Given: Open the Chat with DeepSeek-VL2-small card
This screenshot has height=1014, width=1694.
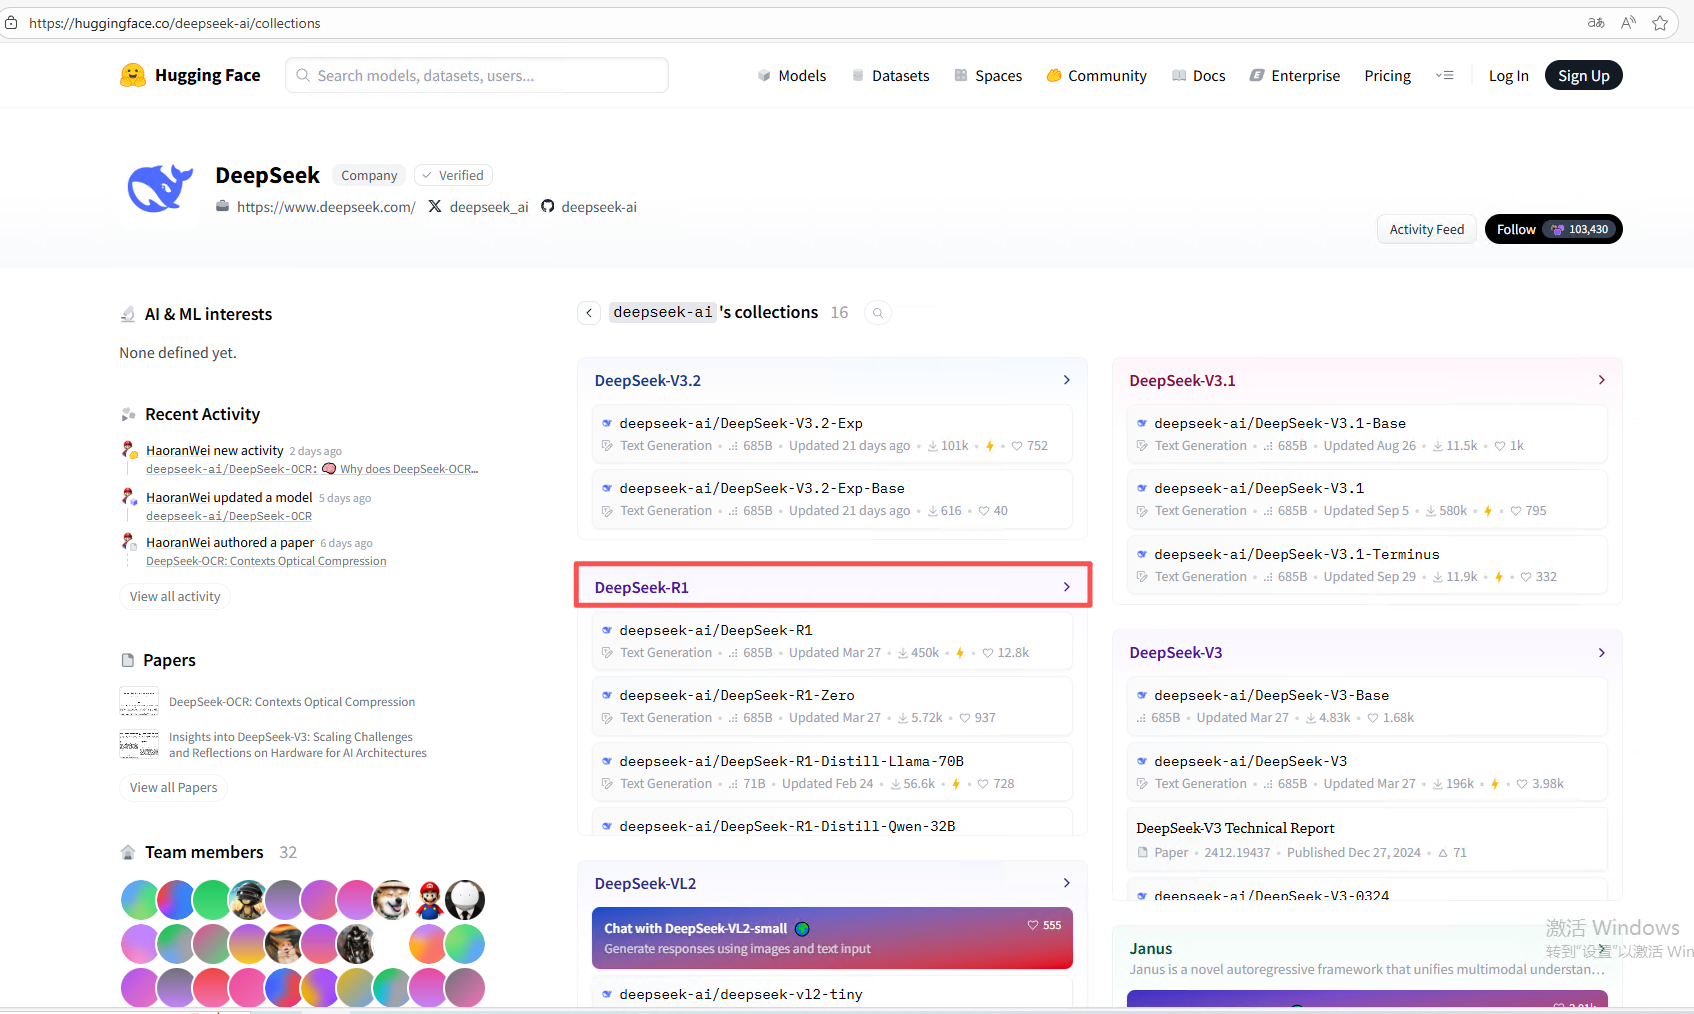Looking at the screenshot, I should [832, 938].
